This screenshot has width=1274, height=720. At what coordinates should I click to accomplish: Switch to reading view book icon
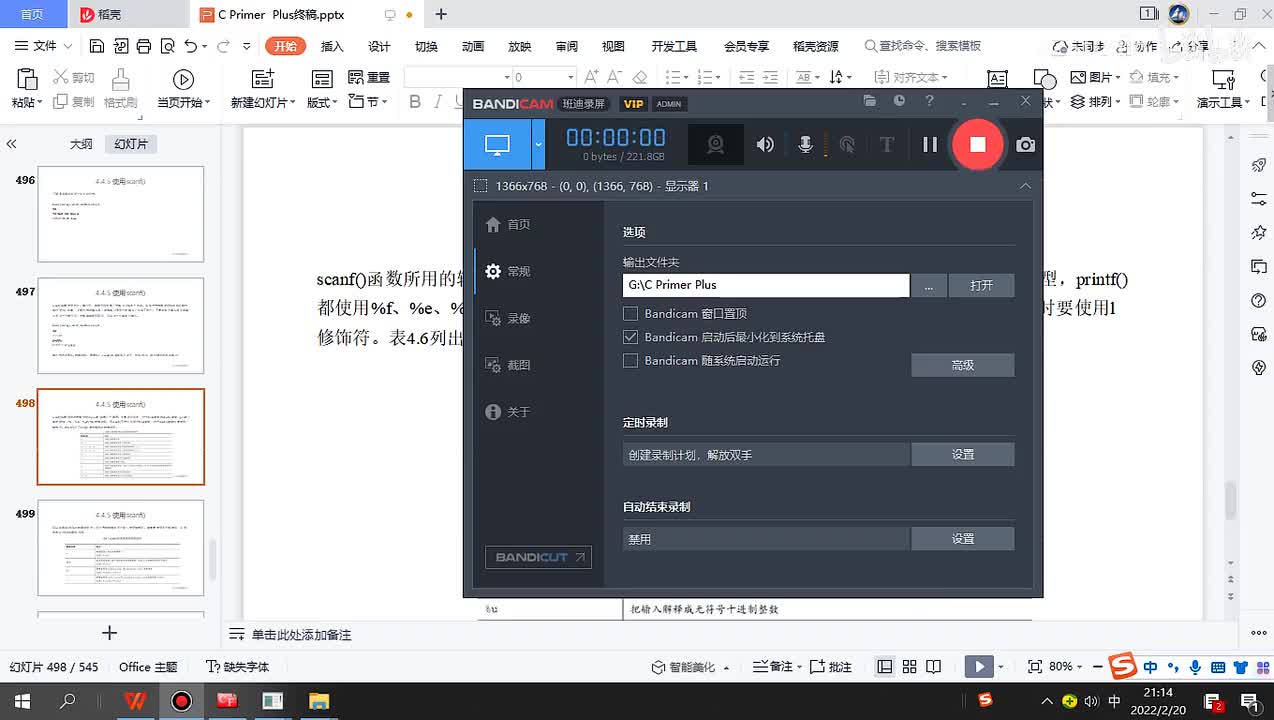[933, 667]
